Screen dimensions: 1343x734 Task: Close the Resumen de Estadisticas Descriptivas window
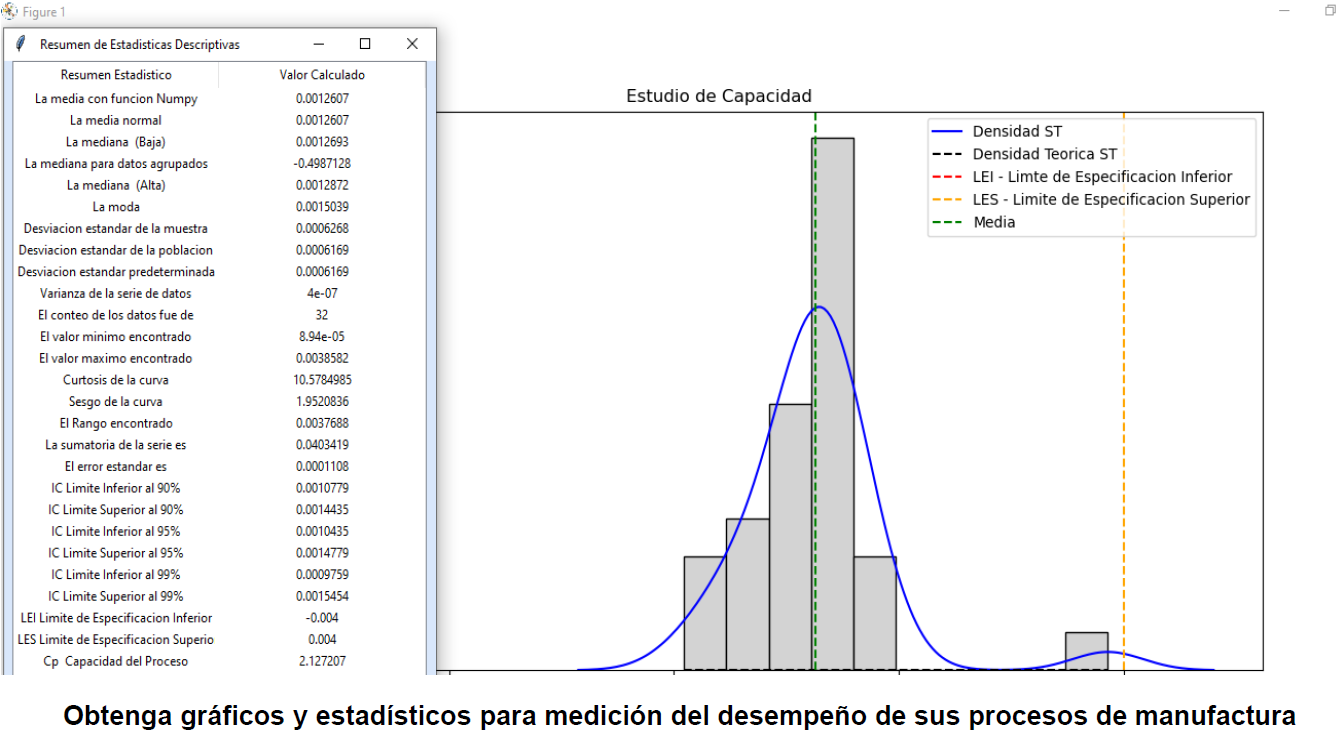(412, 44)
